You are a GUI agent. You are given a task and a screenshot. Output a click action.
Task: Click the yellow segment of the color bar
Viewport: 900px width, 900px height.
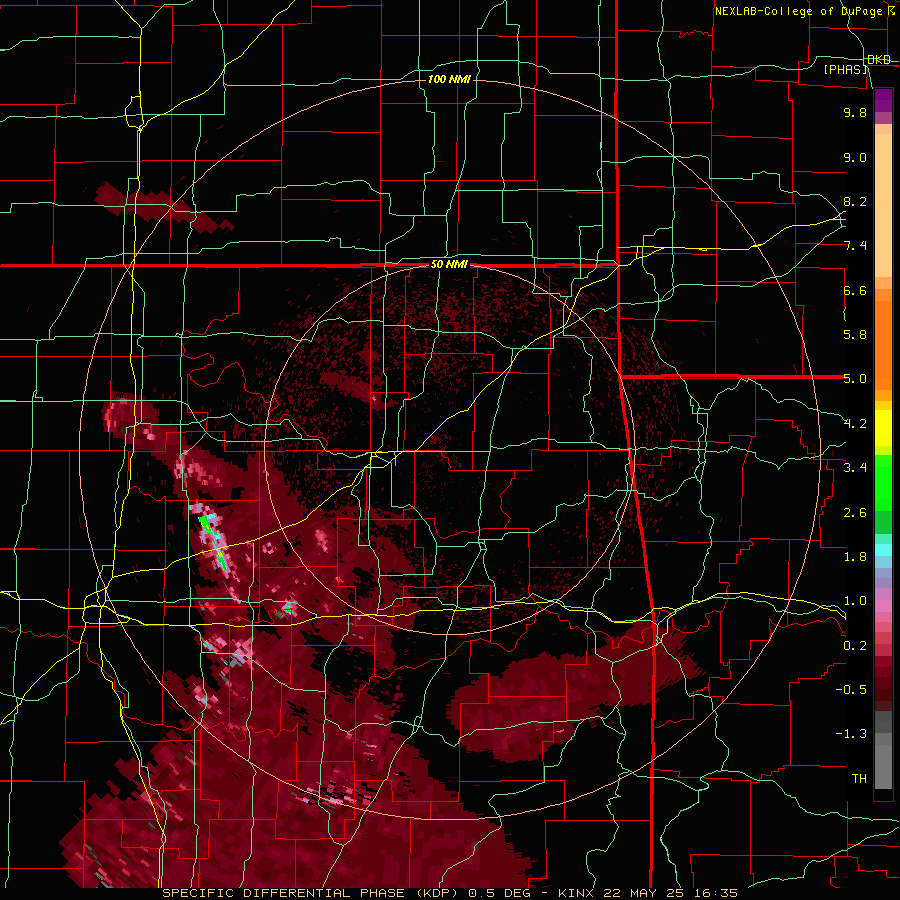click(883, 428)
